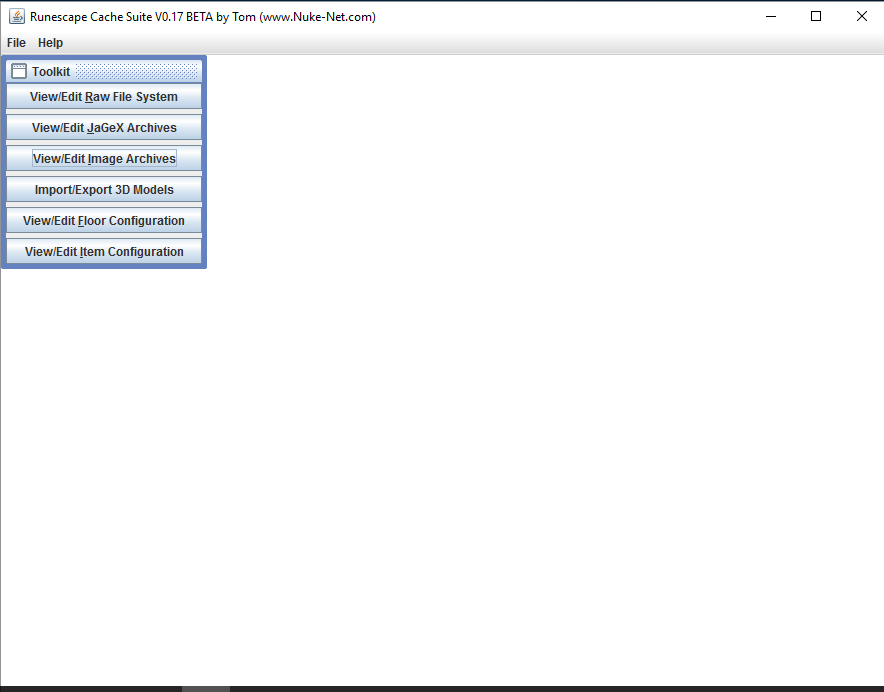Click the Java app icon in title bar
The width and height of the screenshot is (884, 692).
(x=17, y=16)
